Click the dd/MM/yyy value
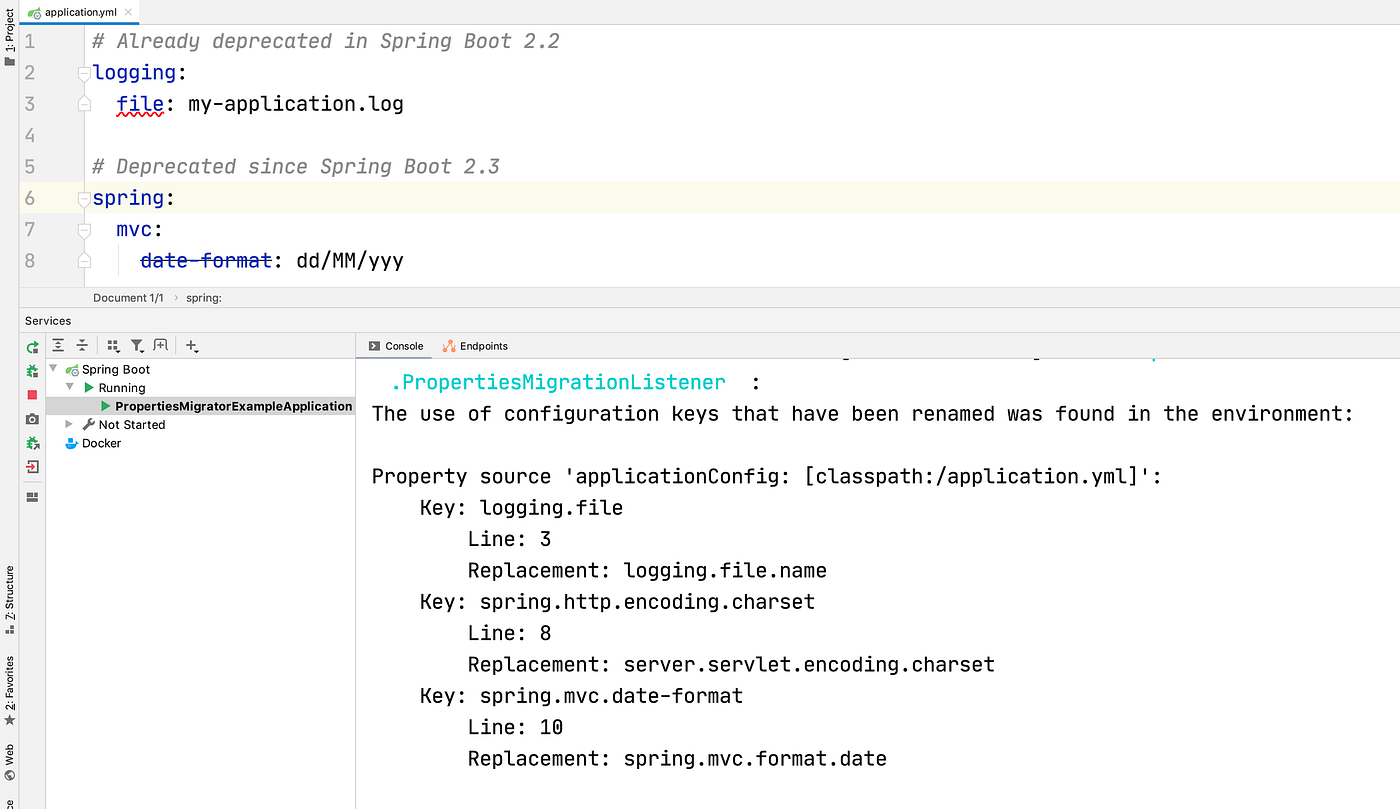Image resolution: width=1400 pixels, height=809 pixels. [x=350, y=261]
